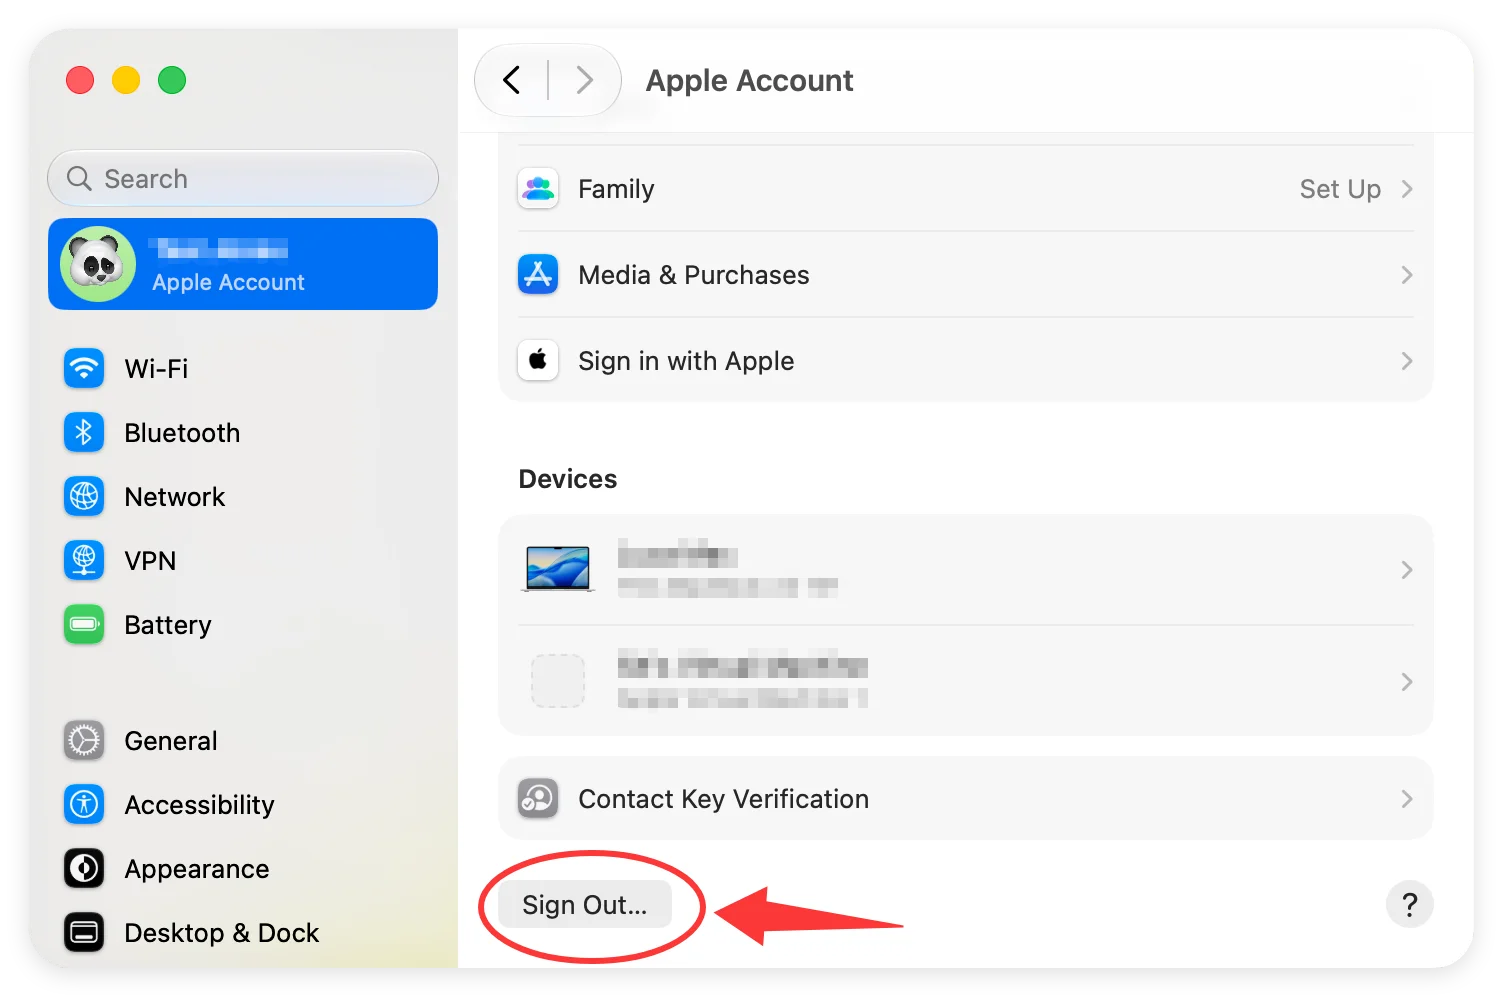Expand the Sign in with Apple chevron
The width and height of the screenshot is (1502, 996).
click(1407, 361)
